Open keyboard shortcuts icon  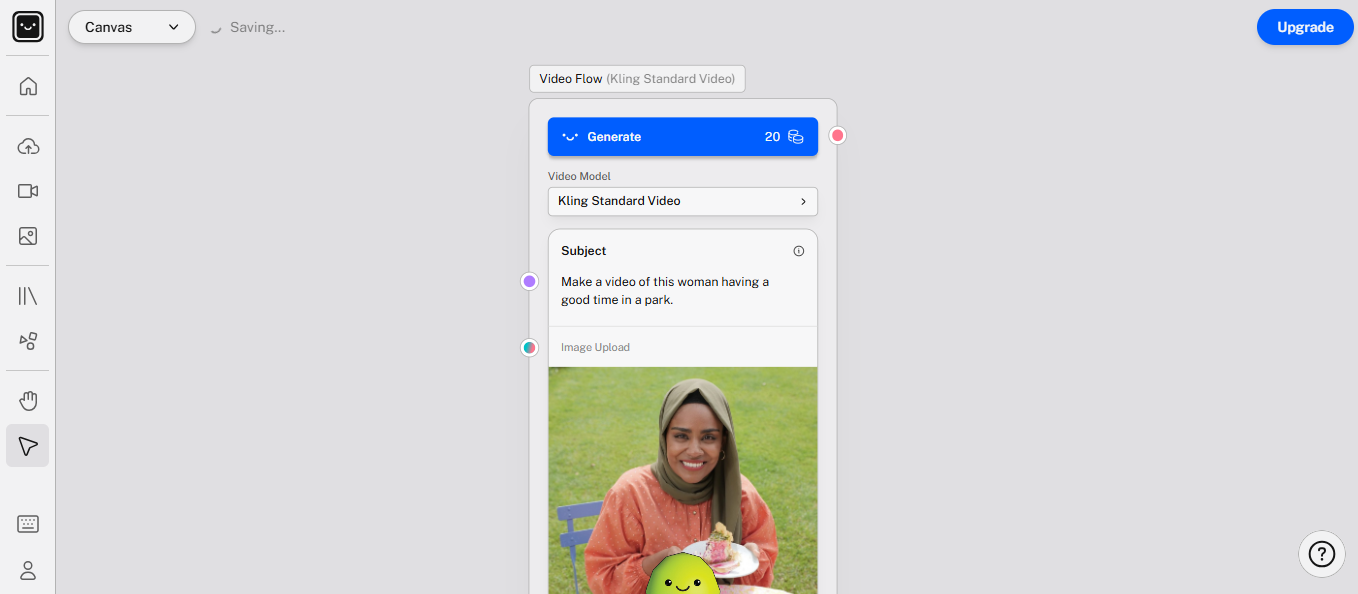tap(28, 524)
